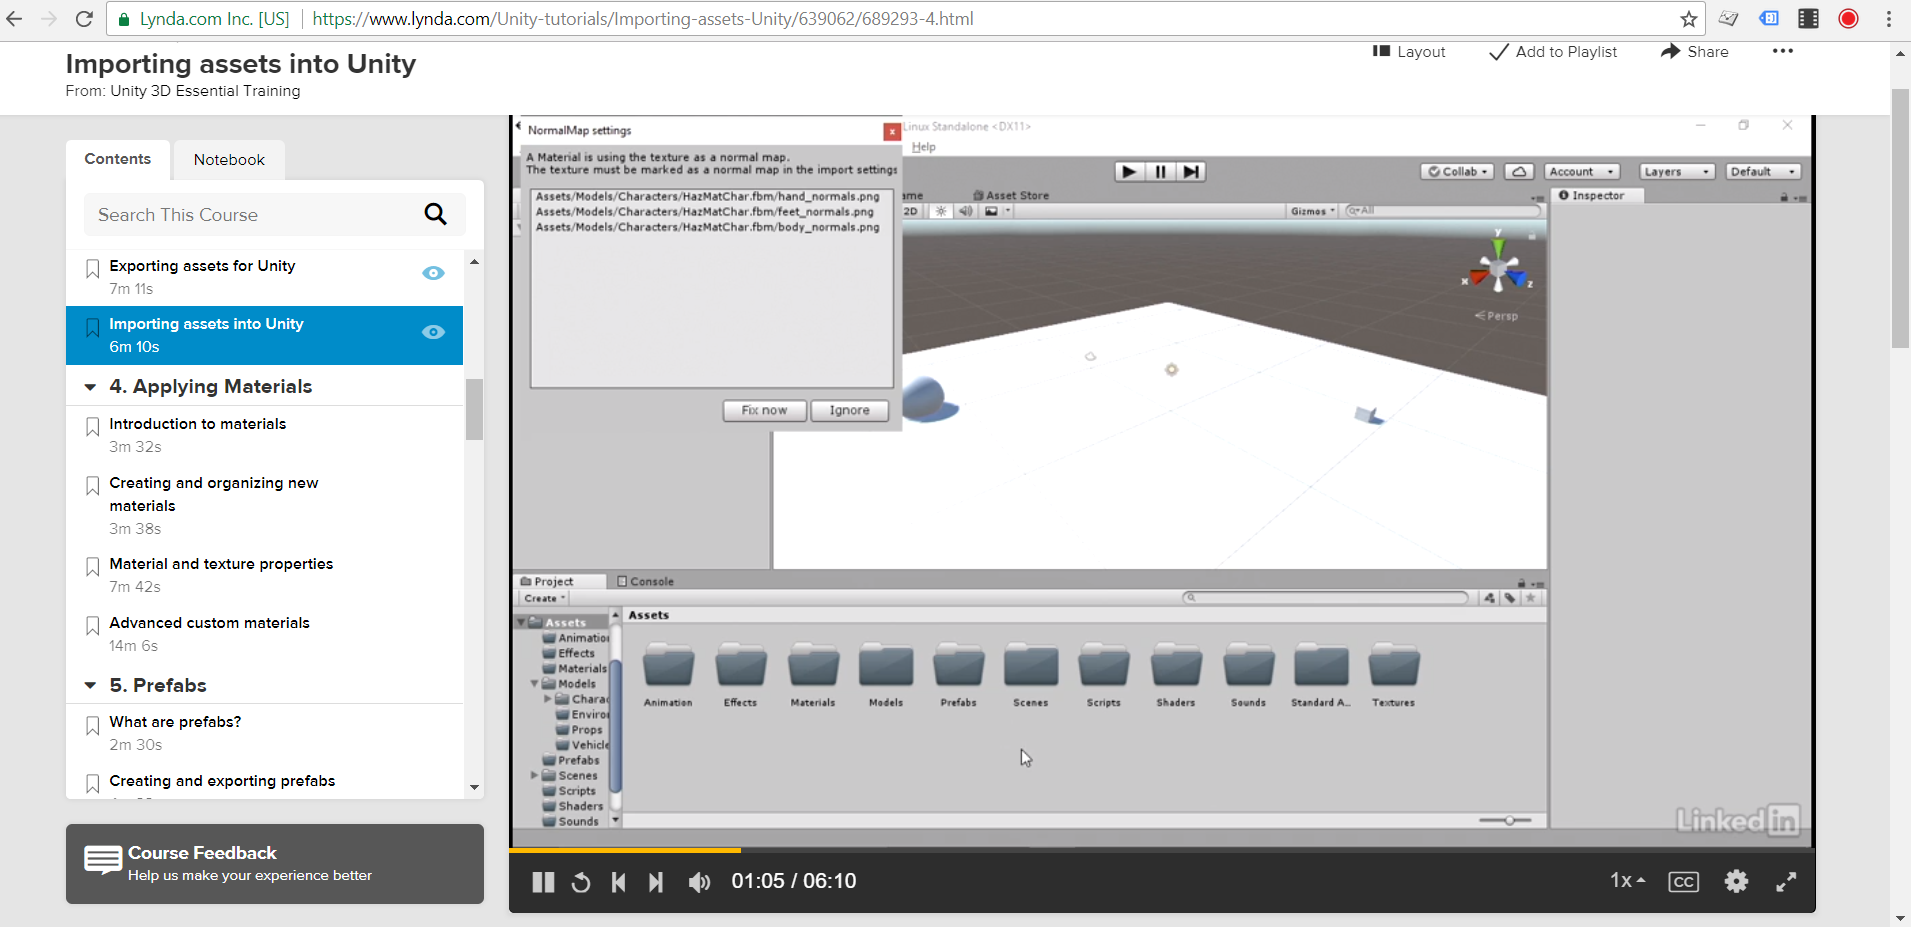Bookmark Material and texture properties
The width and height of the screenshot is (1911, 927).
(x=92, y=567)
